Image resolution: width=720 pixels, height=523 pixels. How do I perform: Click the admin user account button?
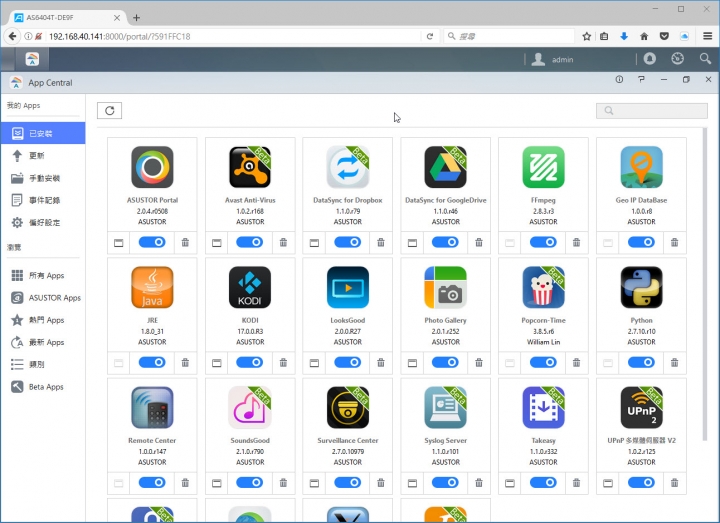pyautogui.click(x=552, y=59)
